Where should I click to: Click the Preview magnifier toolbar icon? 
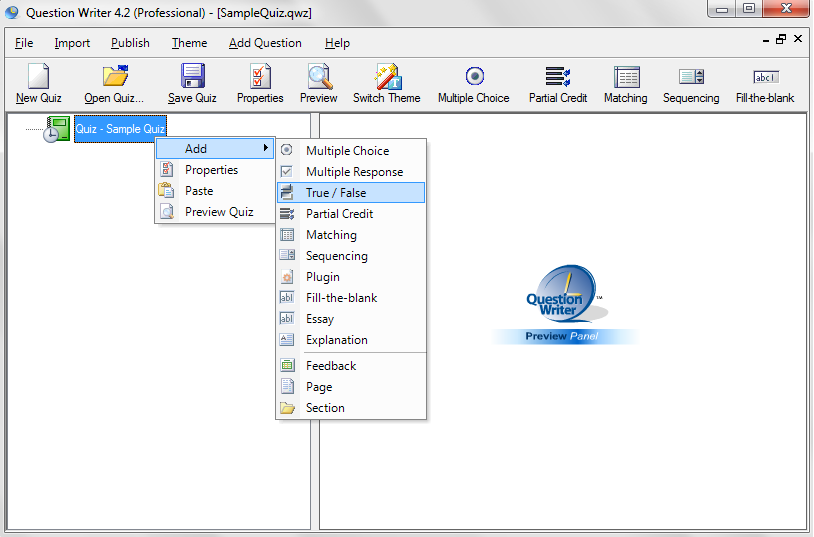(x=319, y=76)
